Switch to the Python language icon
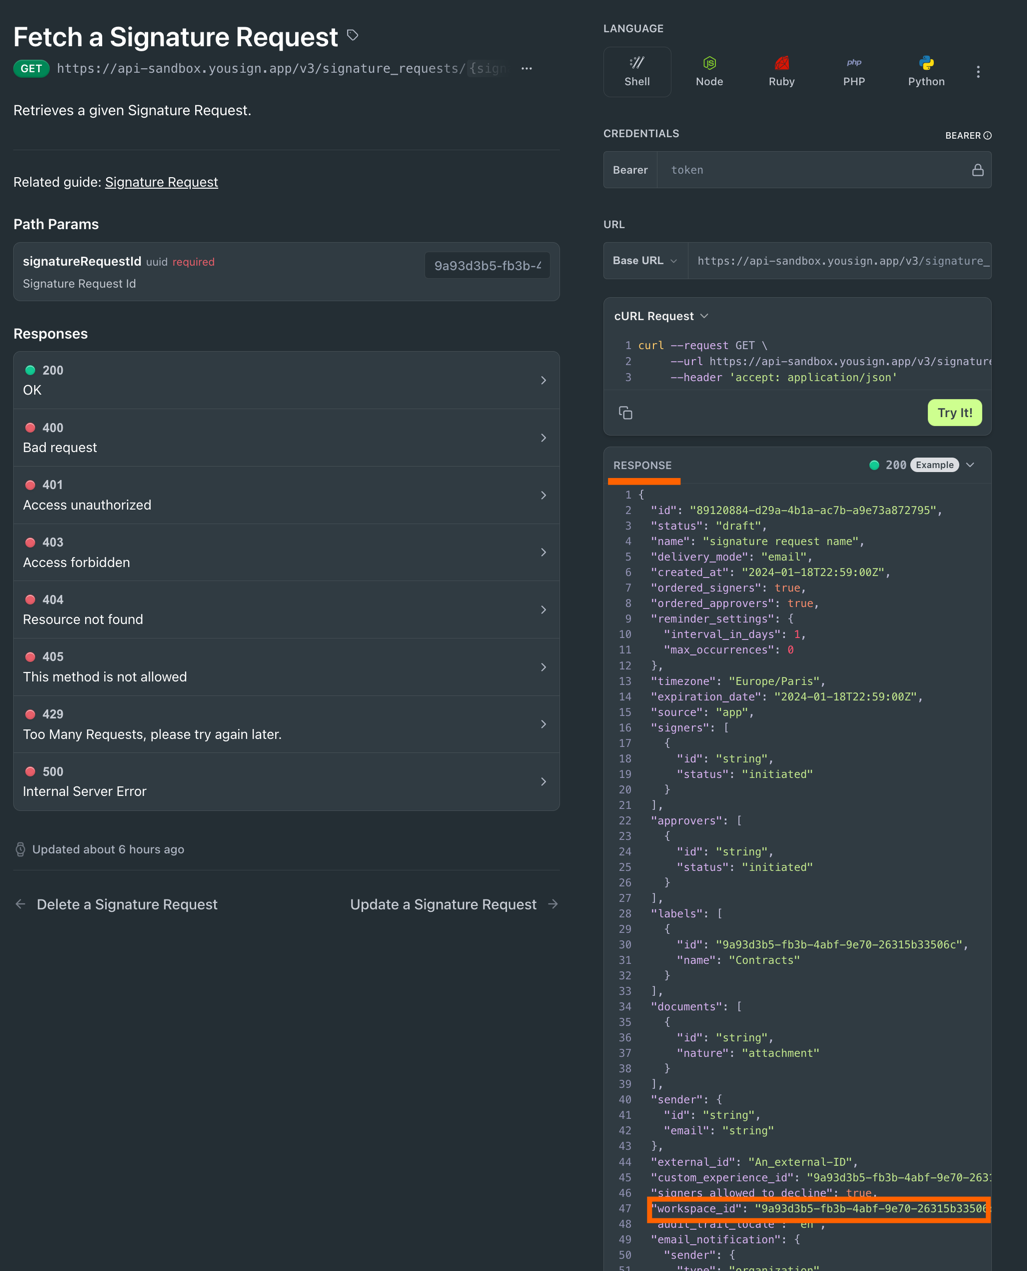1027x1271 pixels. pyautogui.click(x=926, y=64)
